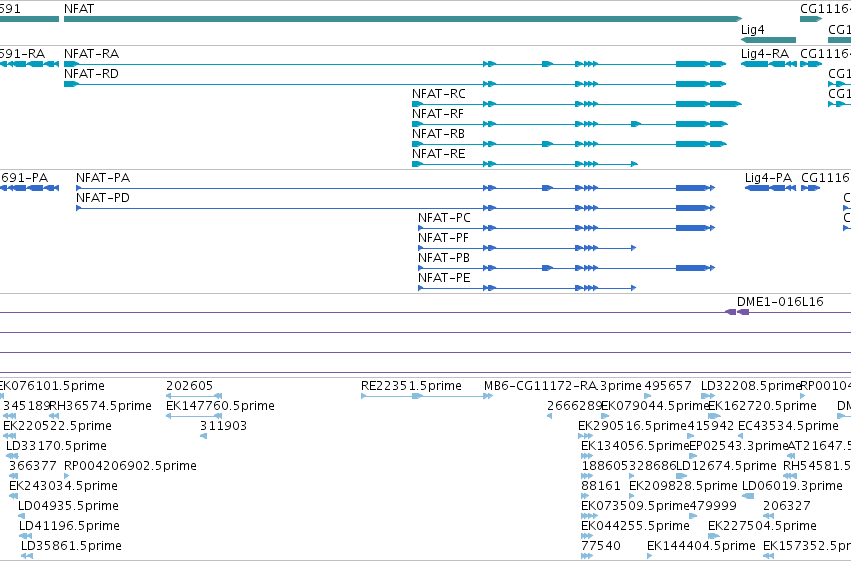The width and height of the screenshot is (851, 561).
Task: Click MB6-CG11172-RA.3prime
Action: coord(563,386)
